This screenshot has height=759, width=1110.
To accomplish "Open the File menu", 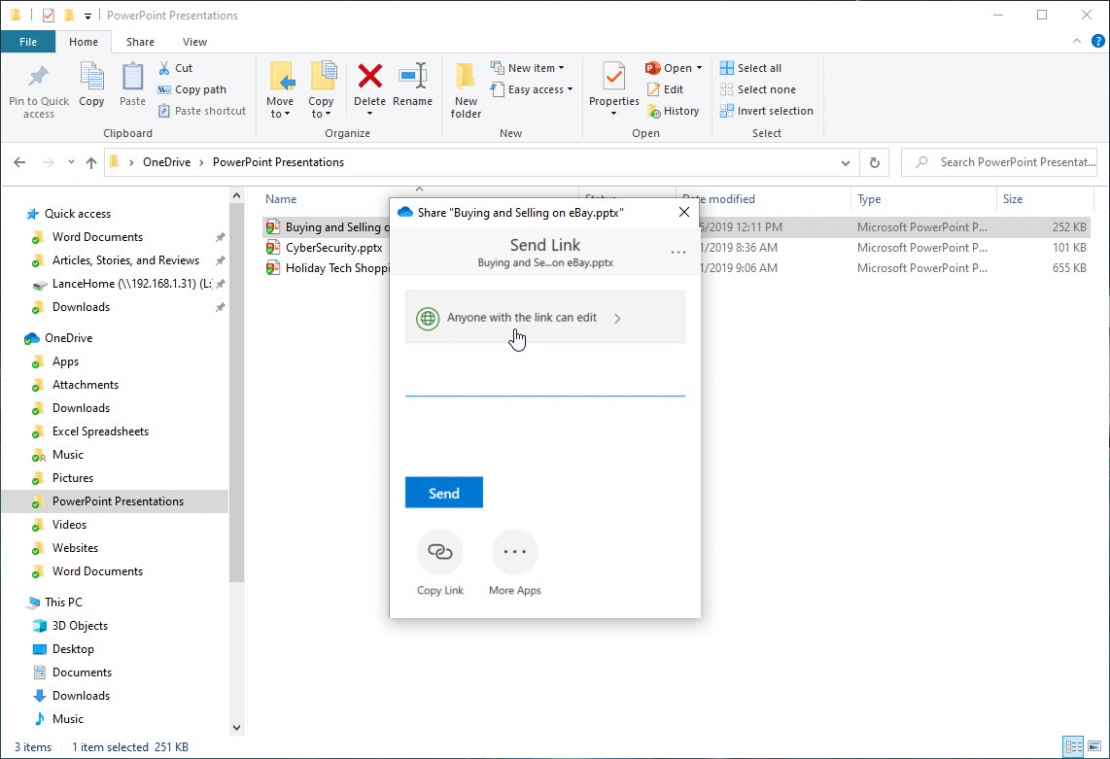I will click(x=28, y=42).
